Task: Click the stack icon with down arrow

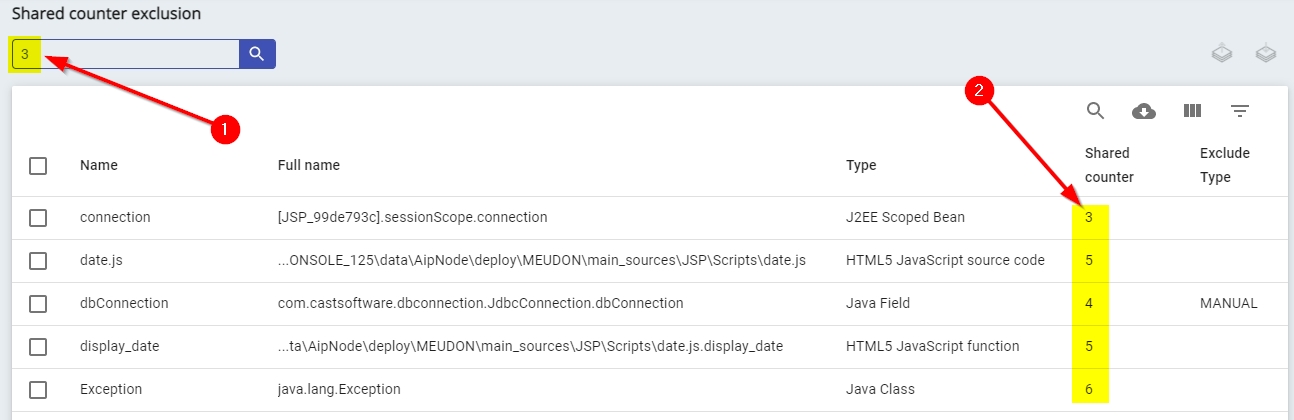Action: (1266, 53)
